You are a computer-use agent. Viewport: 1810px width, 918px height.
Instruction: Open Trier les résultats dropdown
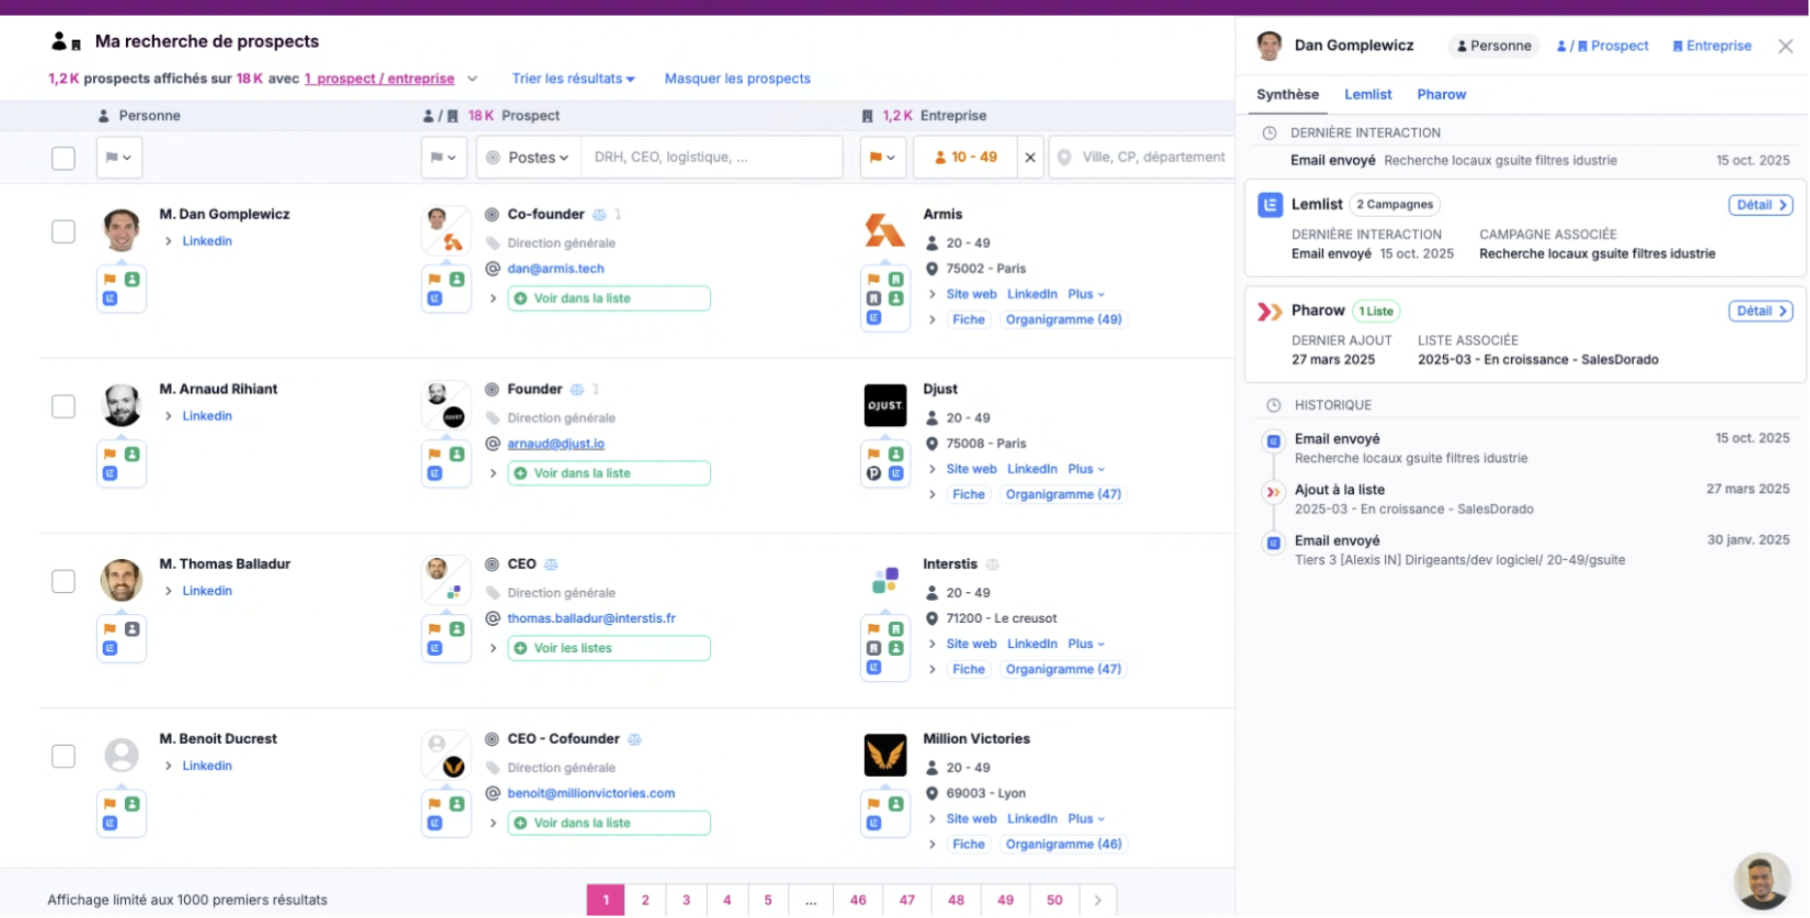[573, 78]
